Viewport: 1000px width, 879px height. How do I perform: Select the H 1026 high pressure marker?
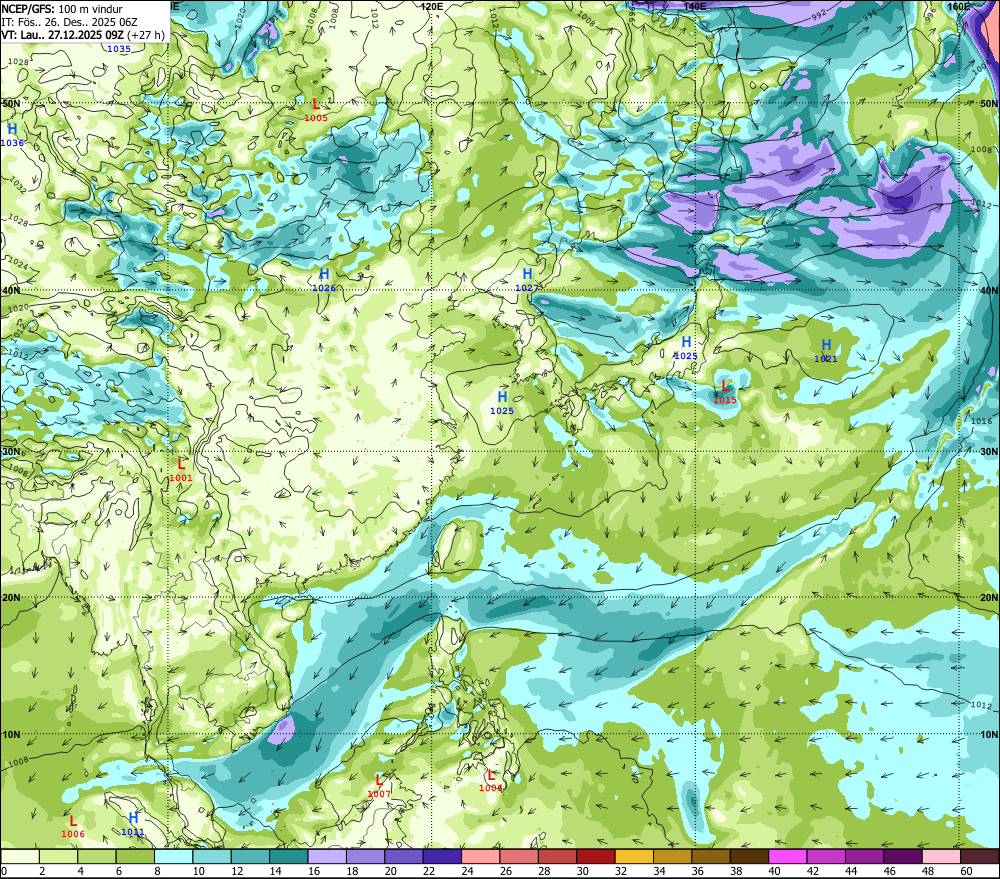pyautogui.click(x=324, y=280)
